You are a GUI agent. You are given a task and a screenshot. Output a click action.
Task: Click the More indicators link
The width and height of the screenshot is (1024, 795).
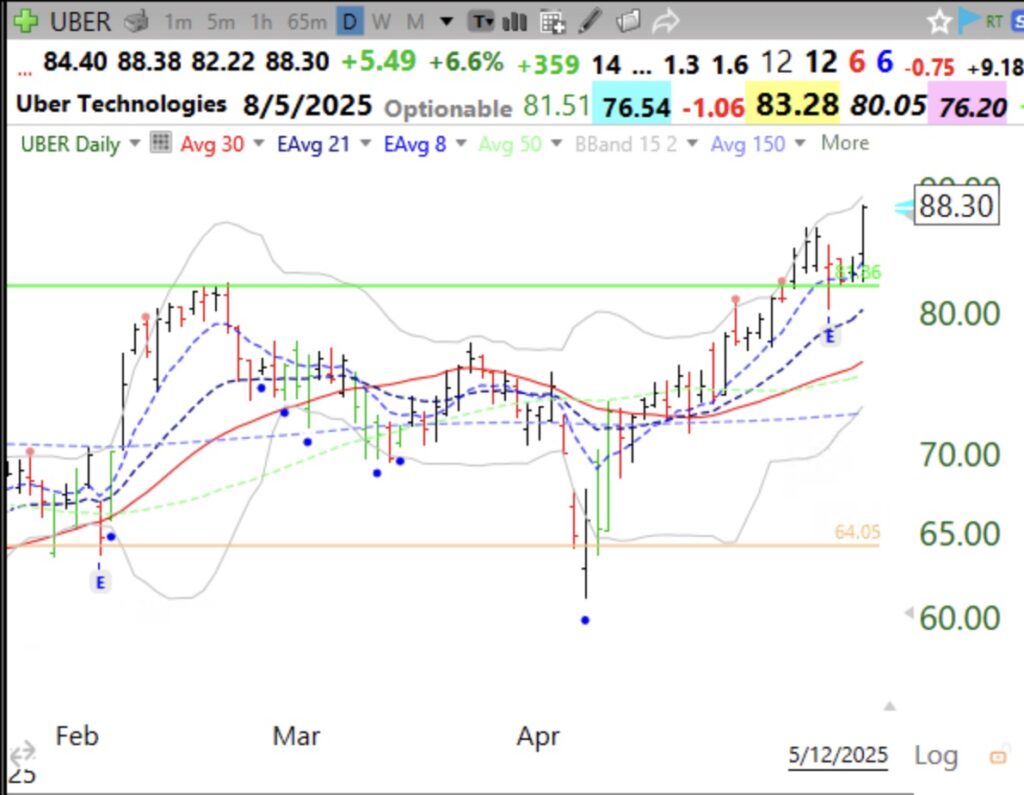tap(843, 144)
